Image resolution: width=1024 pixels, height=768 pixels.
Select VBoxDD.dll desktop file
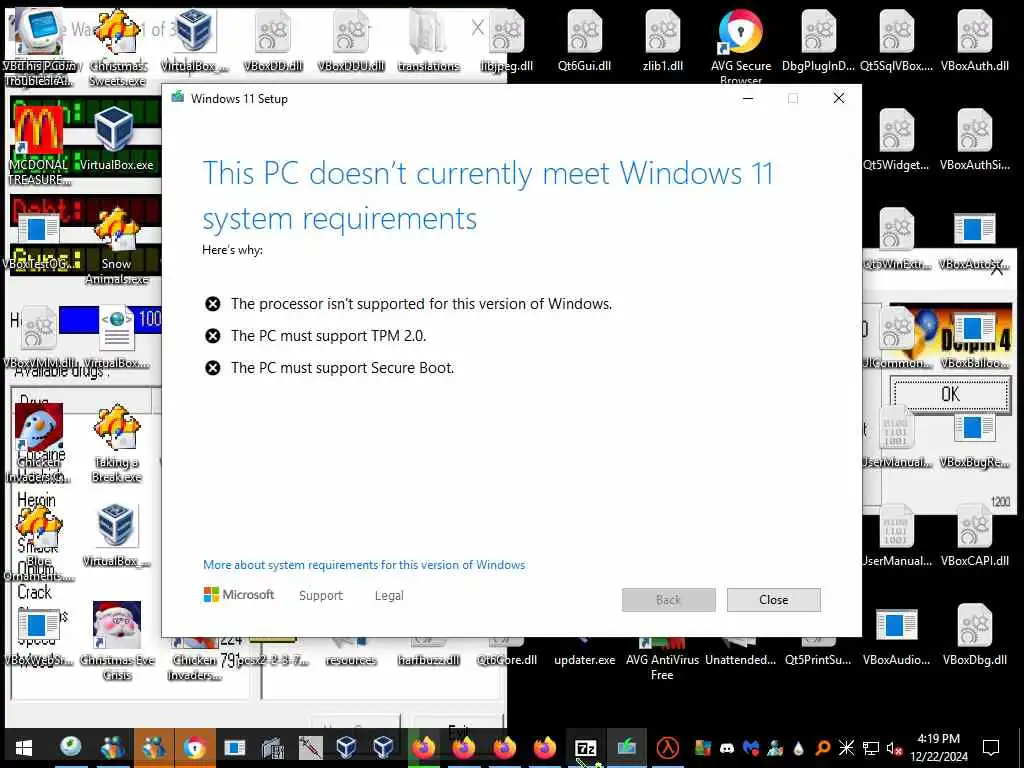[272, 40]
